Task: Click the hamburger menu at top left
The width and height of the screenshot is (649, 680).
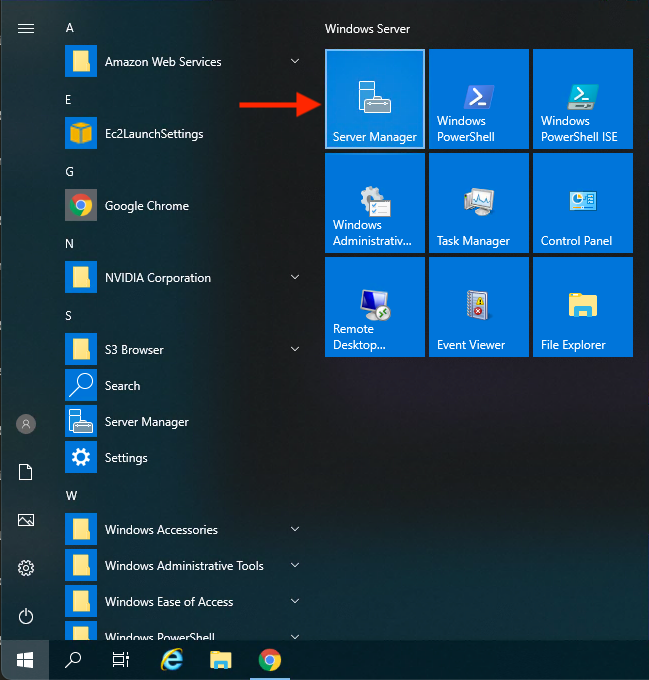Action: [x=26, y=29]
